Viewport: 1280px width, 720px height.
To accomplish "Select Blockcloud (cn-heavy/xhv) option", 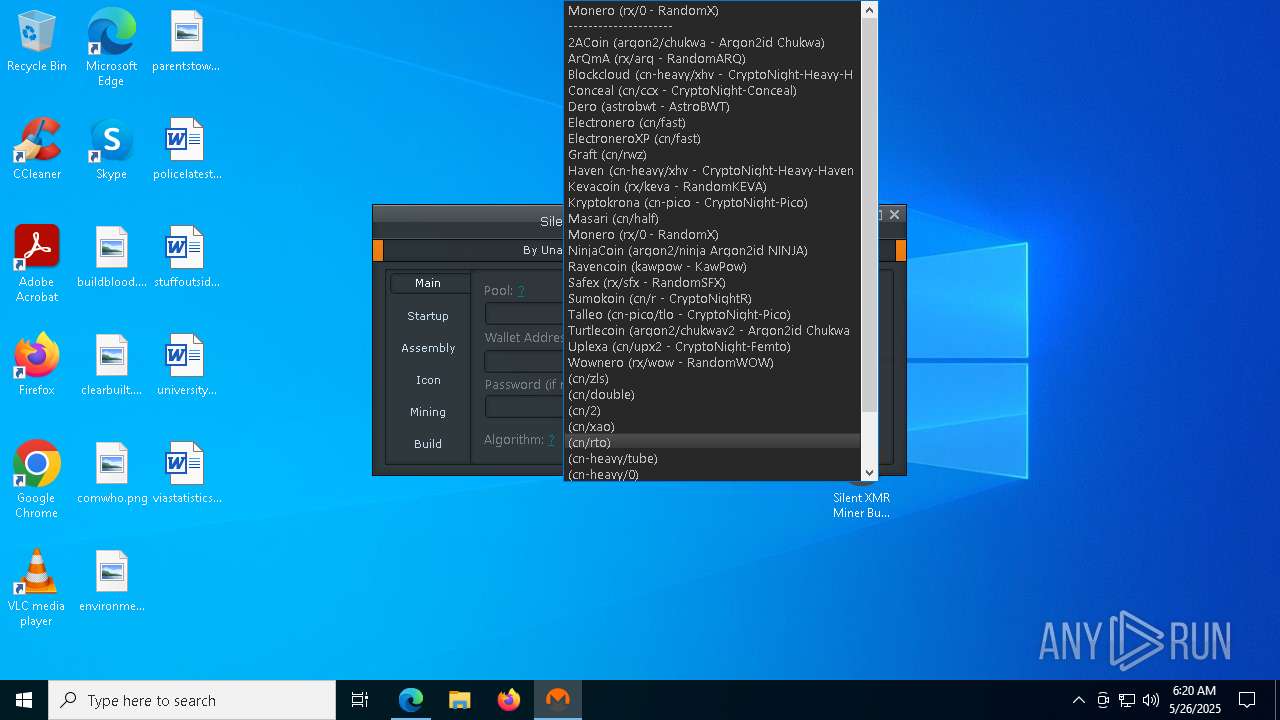I will click(712, 74).
